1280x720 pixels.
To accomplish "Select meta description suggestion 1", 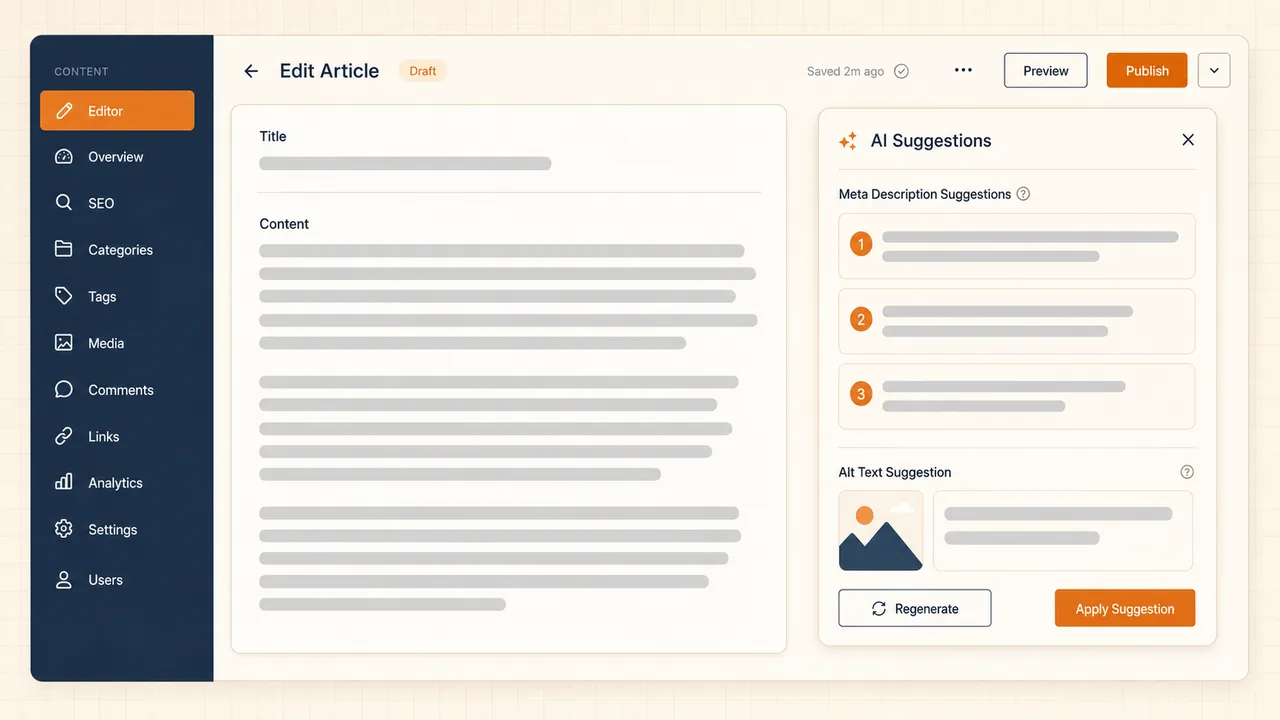I will pyautogui.click(x=1017, y=246).
